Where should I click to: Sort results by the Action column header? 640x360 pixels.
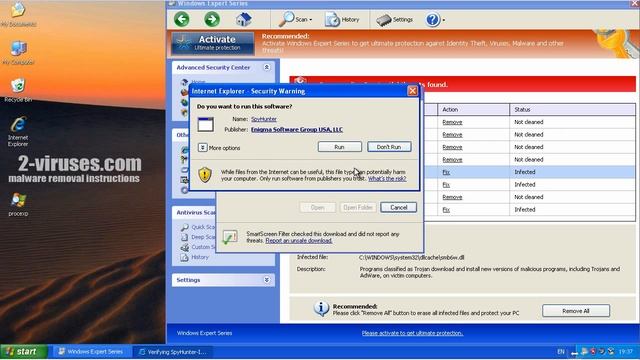tap(473, 109)
